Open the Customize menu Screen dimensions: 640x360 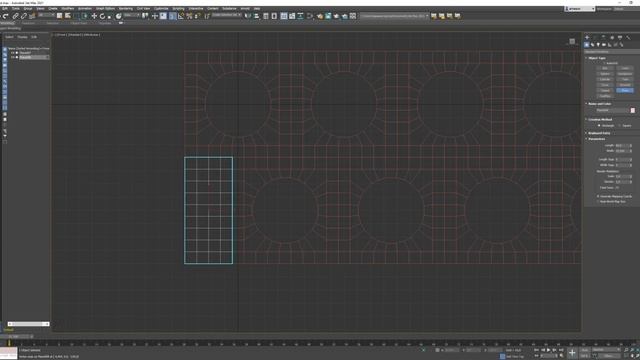click(x=161, y=8)
